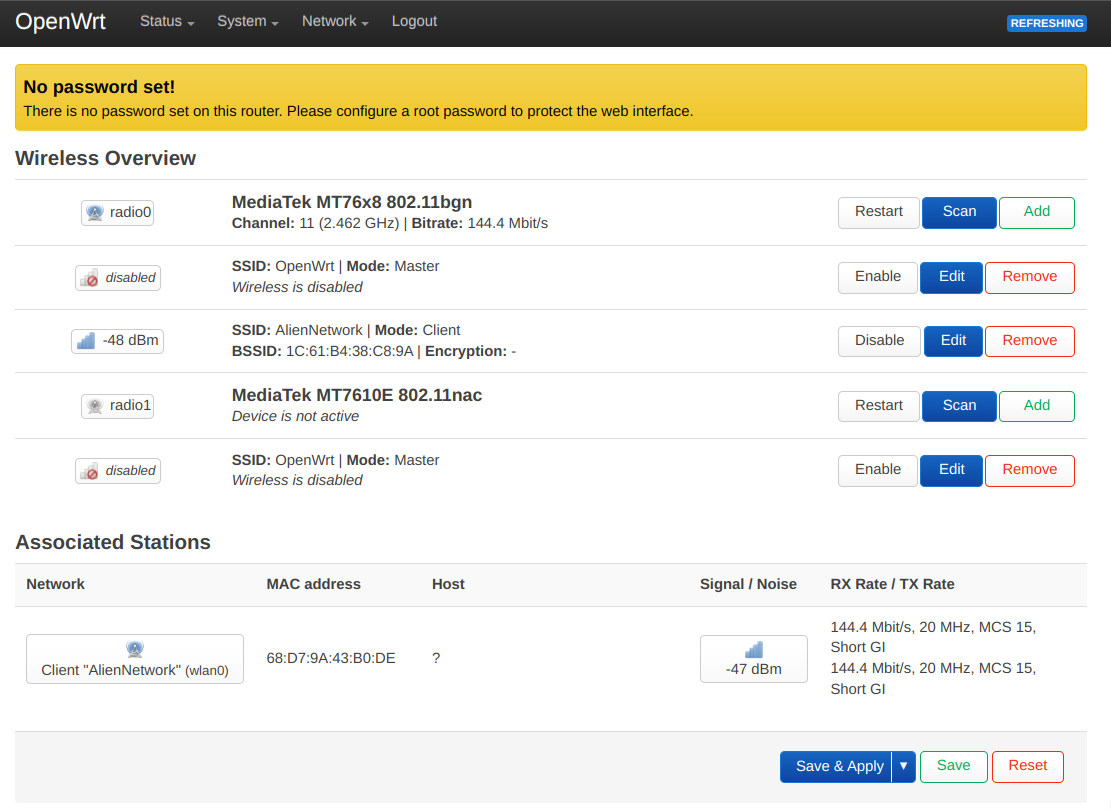Enable the disabled OpenWrt wireless network
The width and height of the screenshot is (1111, 809).
point(877,277)
